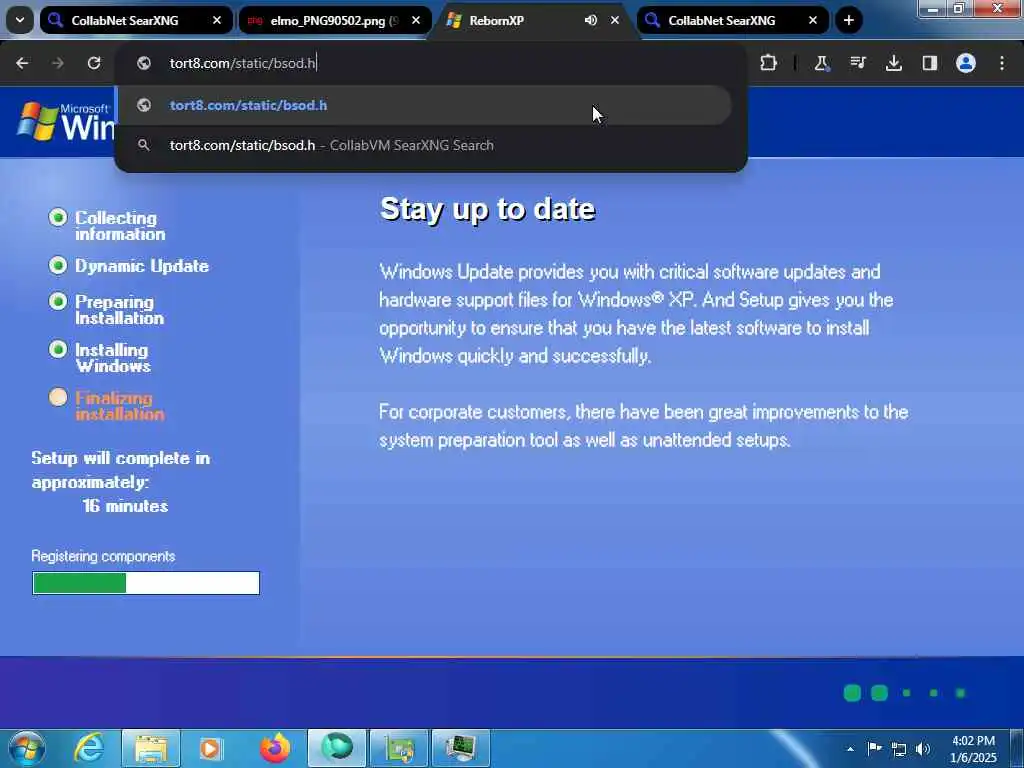
Task: Click the Show desktop strip
Action: pos(1018,748)
